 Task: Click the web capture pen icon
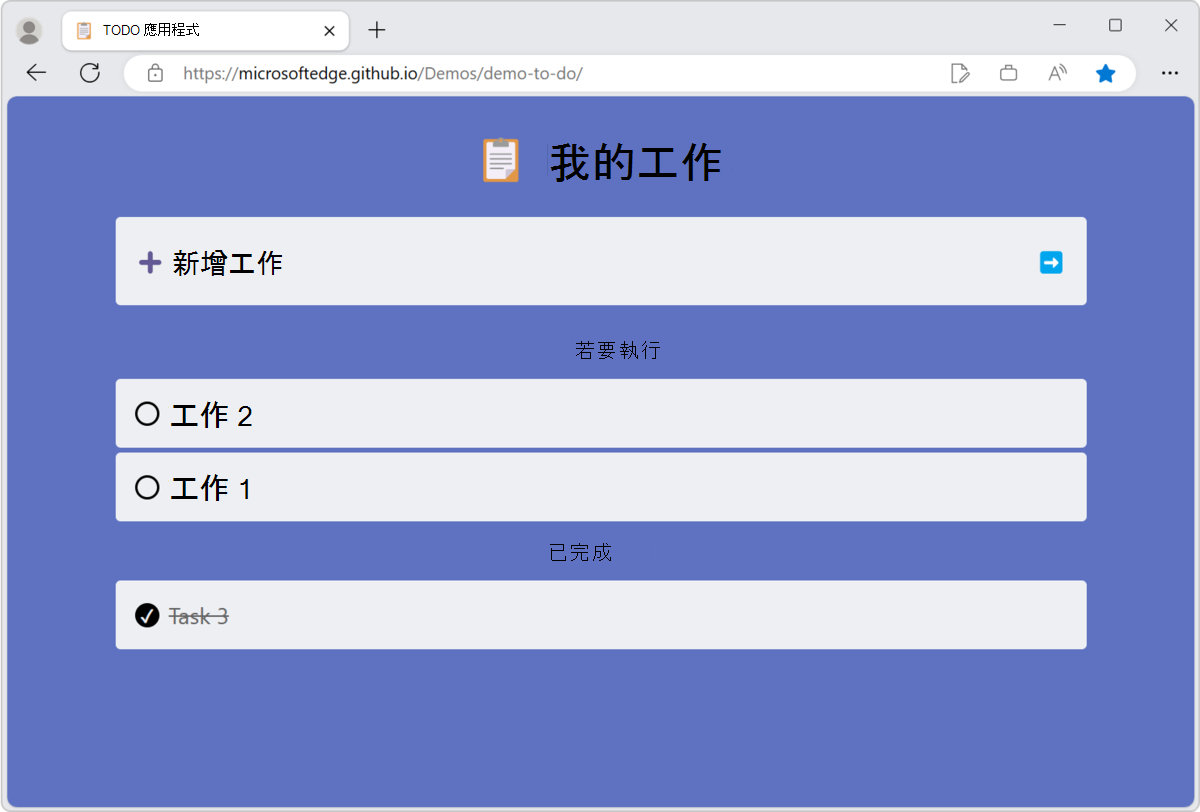pos(960,72)
